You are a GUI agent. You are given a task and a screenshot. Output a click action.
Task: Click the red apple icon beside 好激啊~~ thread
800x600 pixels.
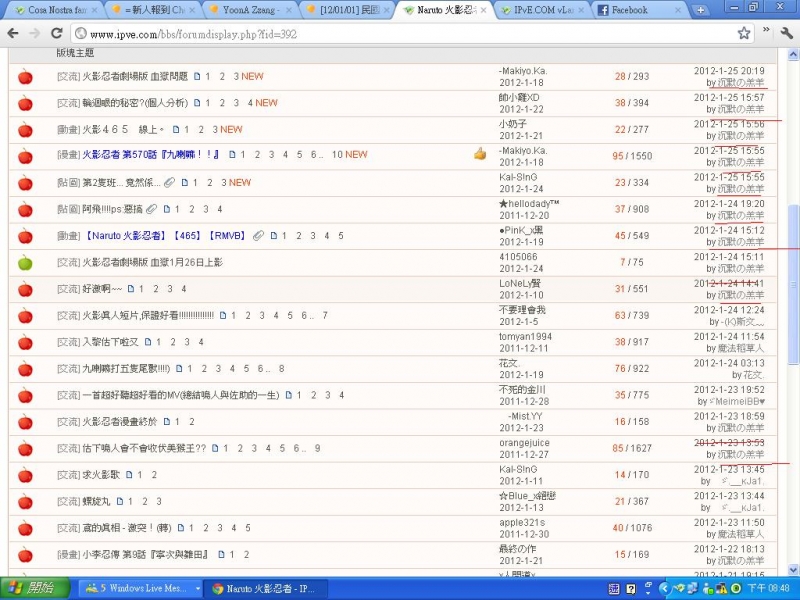(x=25, y=290)
